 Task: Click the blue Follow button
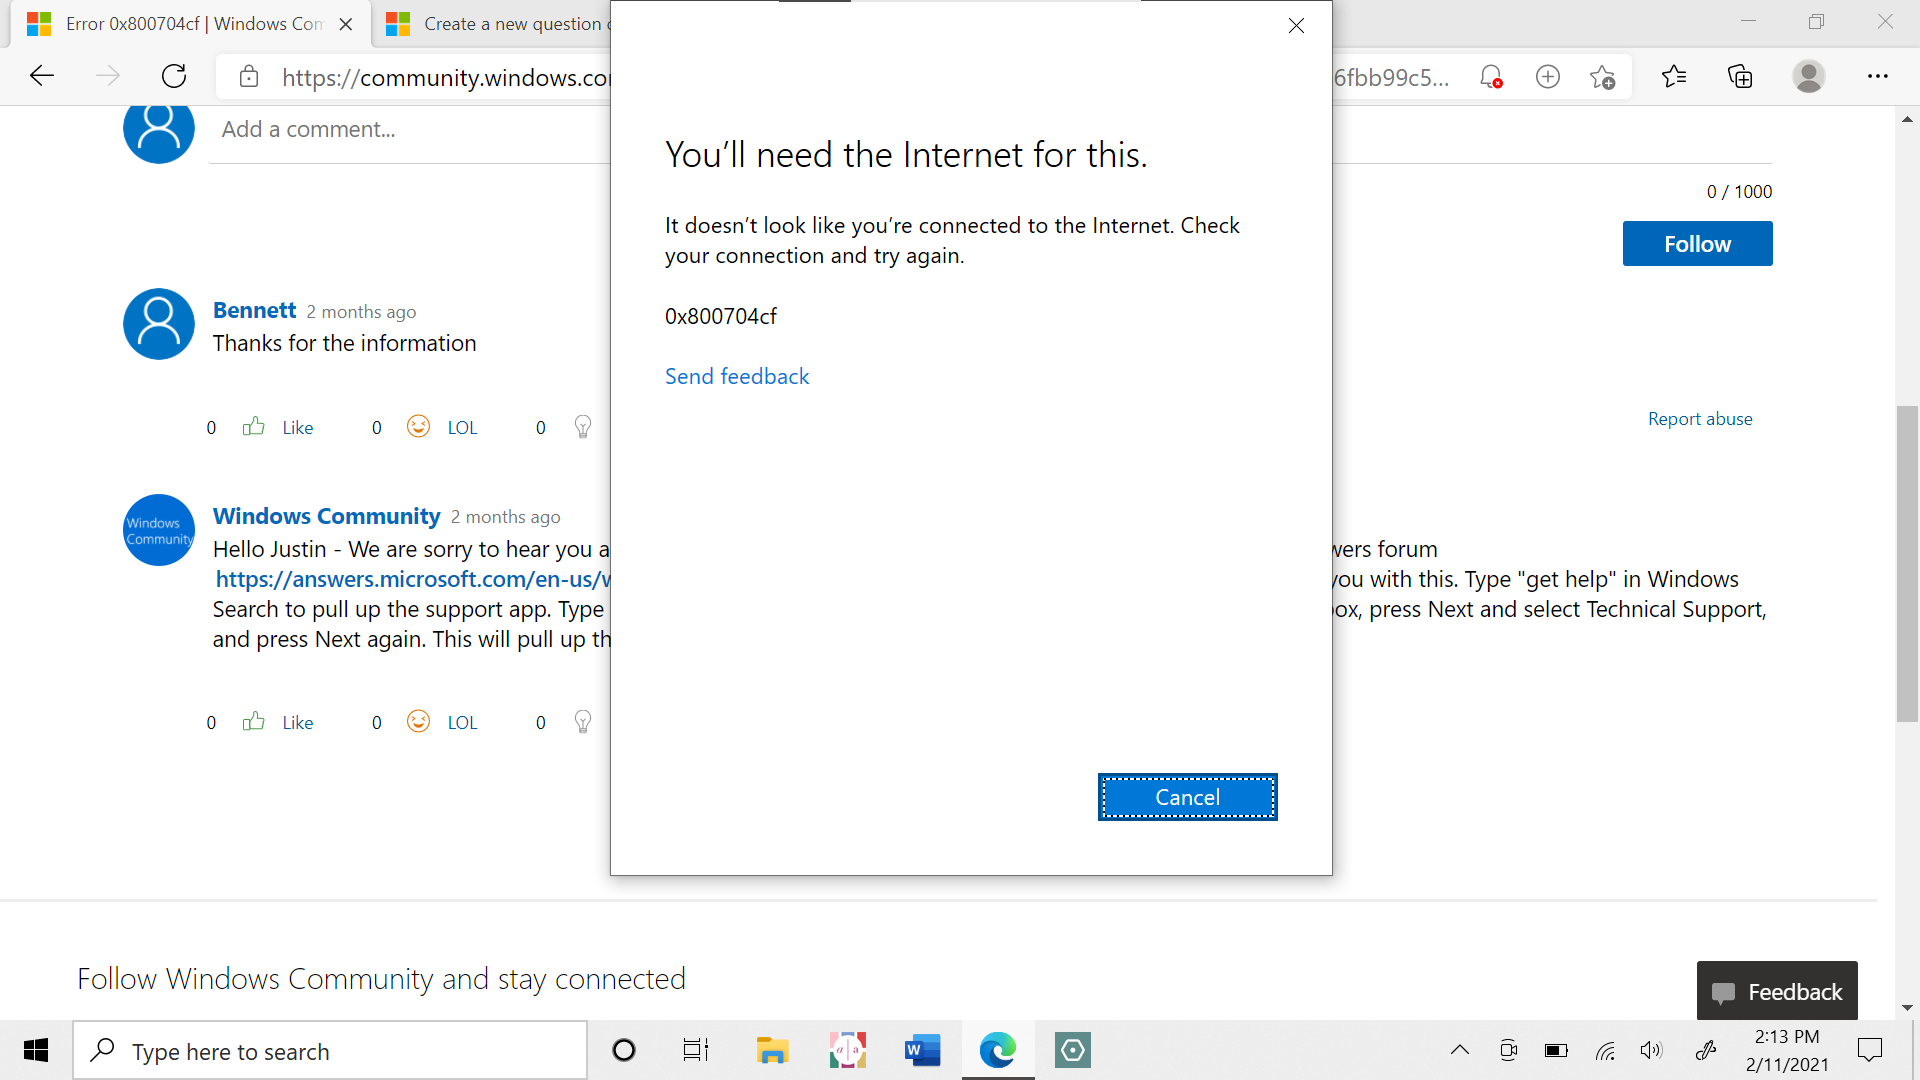(1697, 244)
